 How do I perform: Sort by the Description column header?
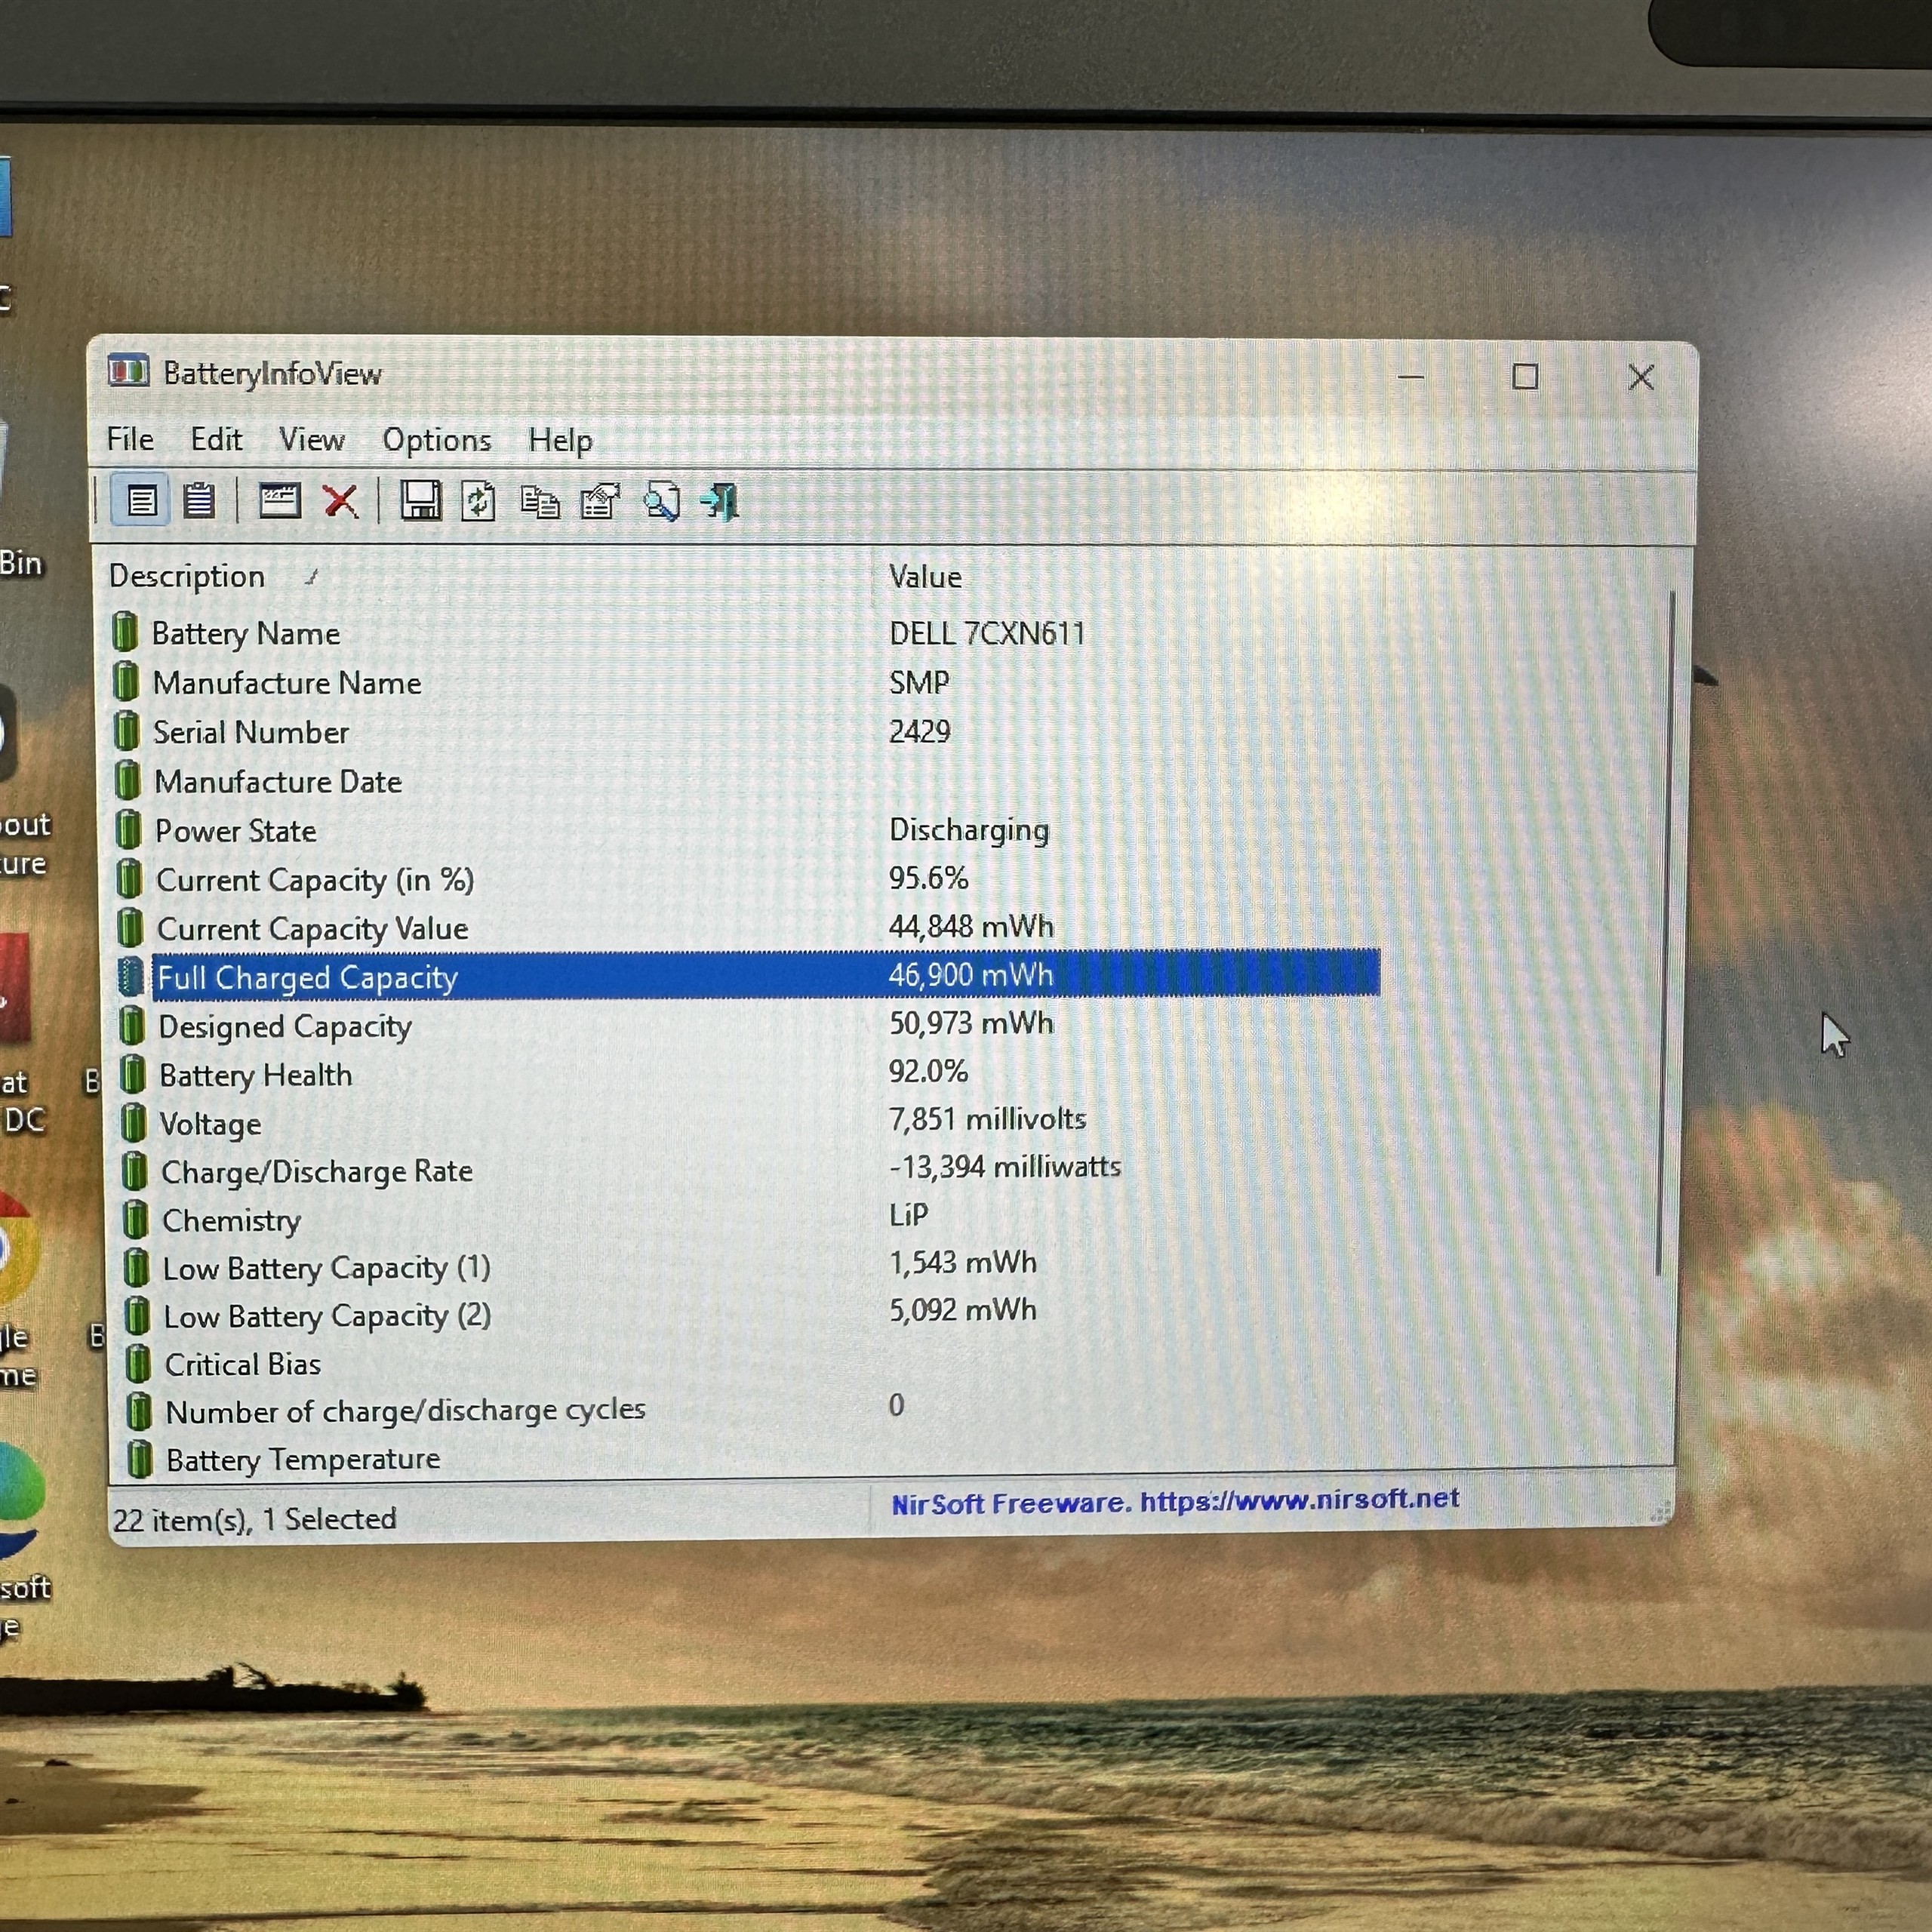[187, 576]
